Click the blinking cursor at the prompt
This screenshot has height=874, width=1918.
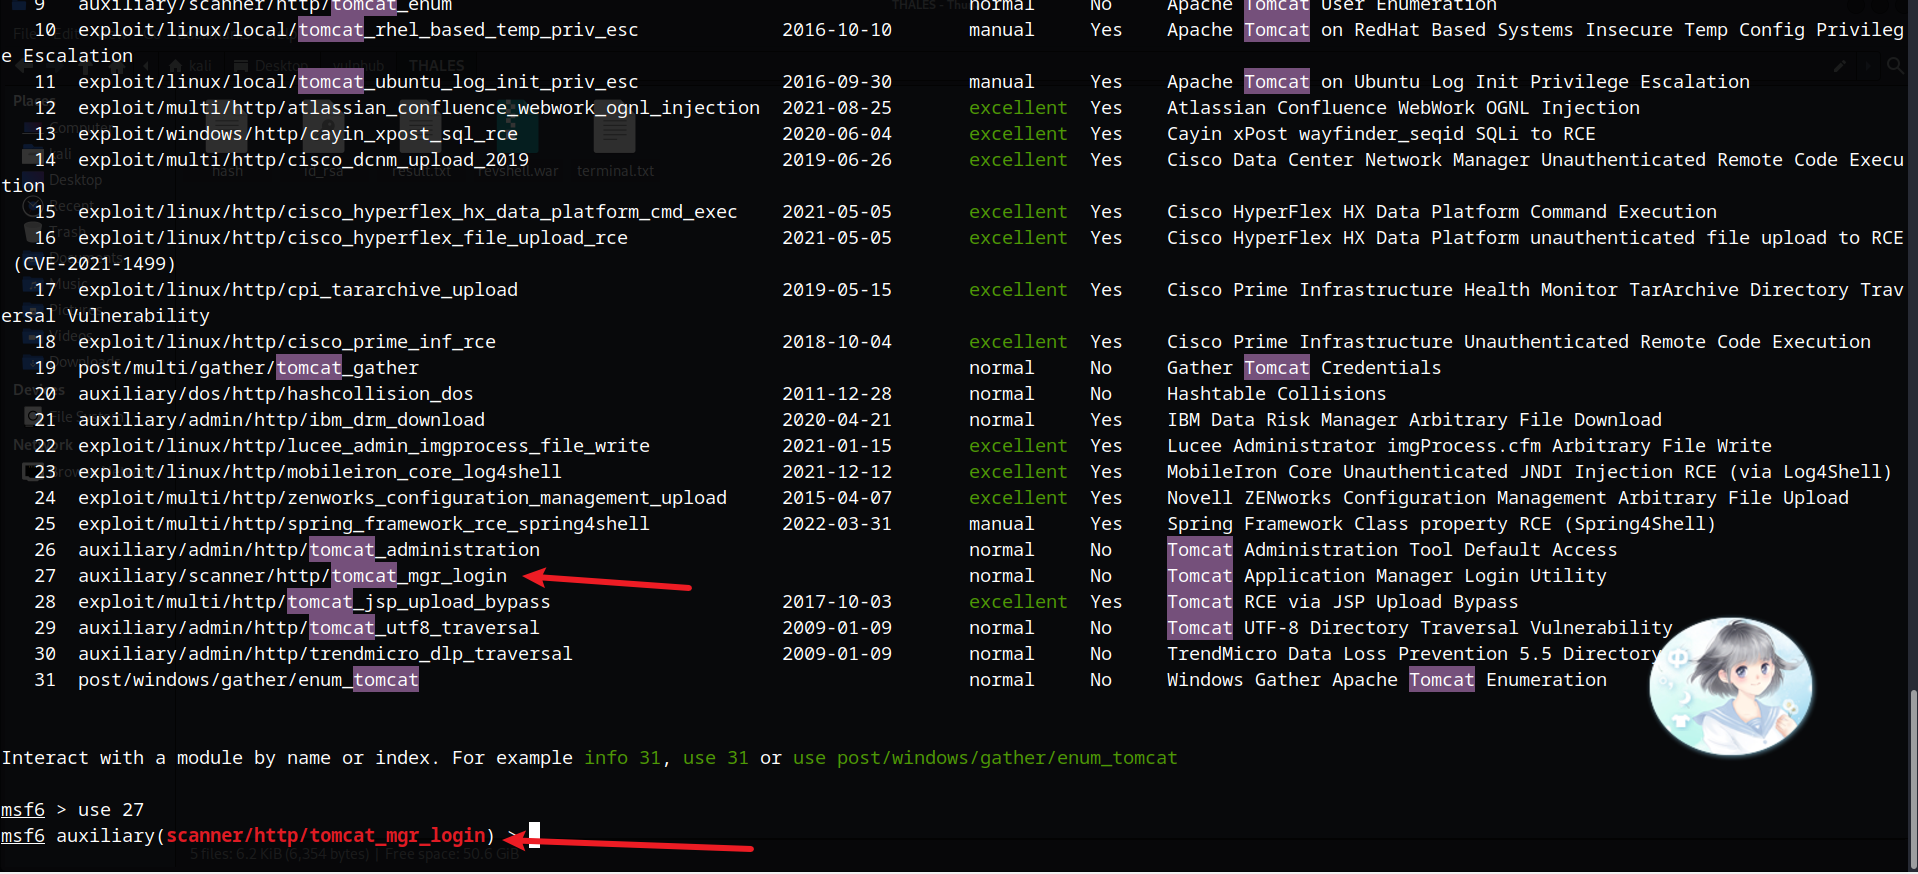click(x=535, y=835)
